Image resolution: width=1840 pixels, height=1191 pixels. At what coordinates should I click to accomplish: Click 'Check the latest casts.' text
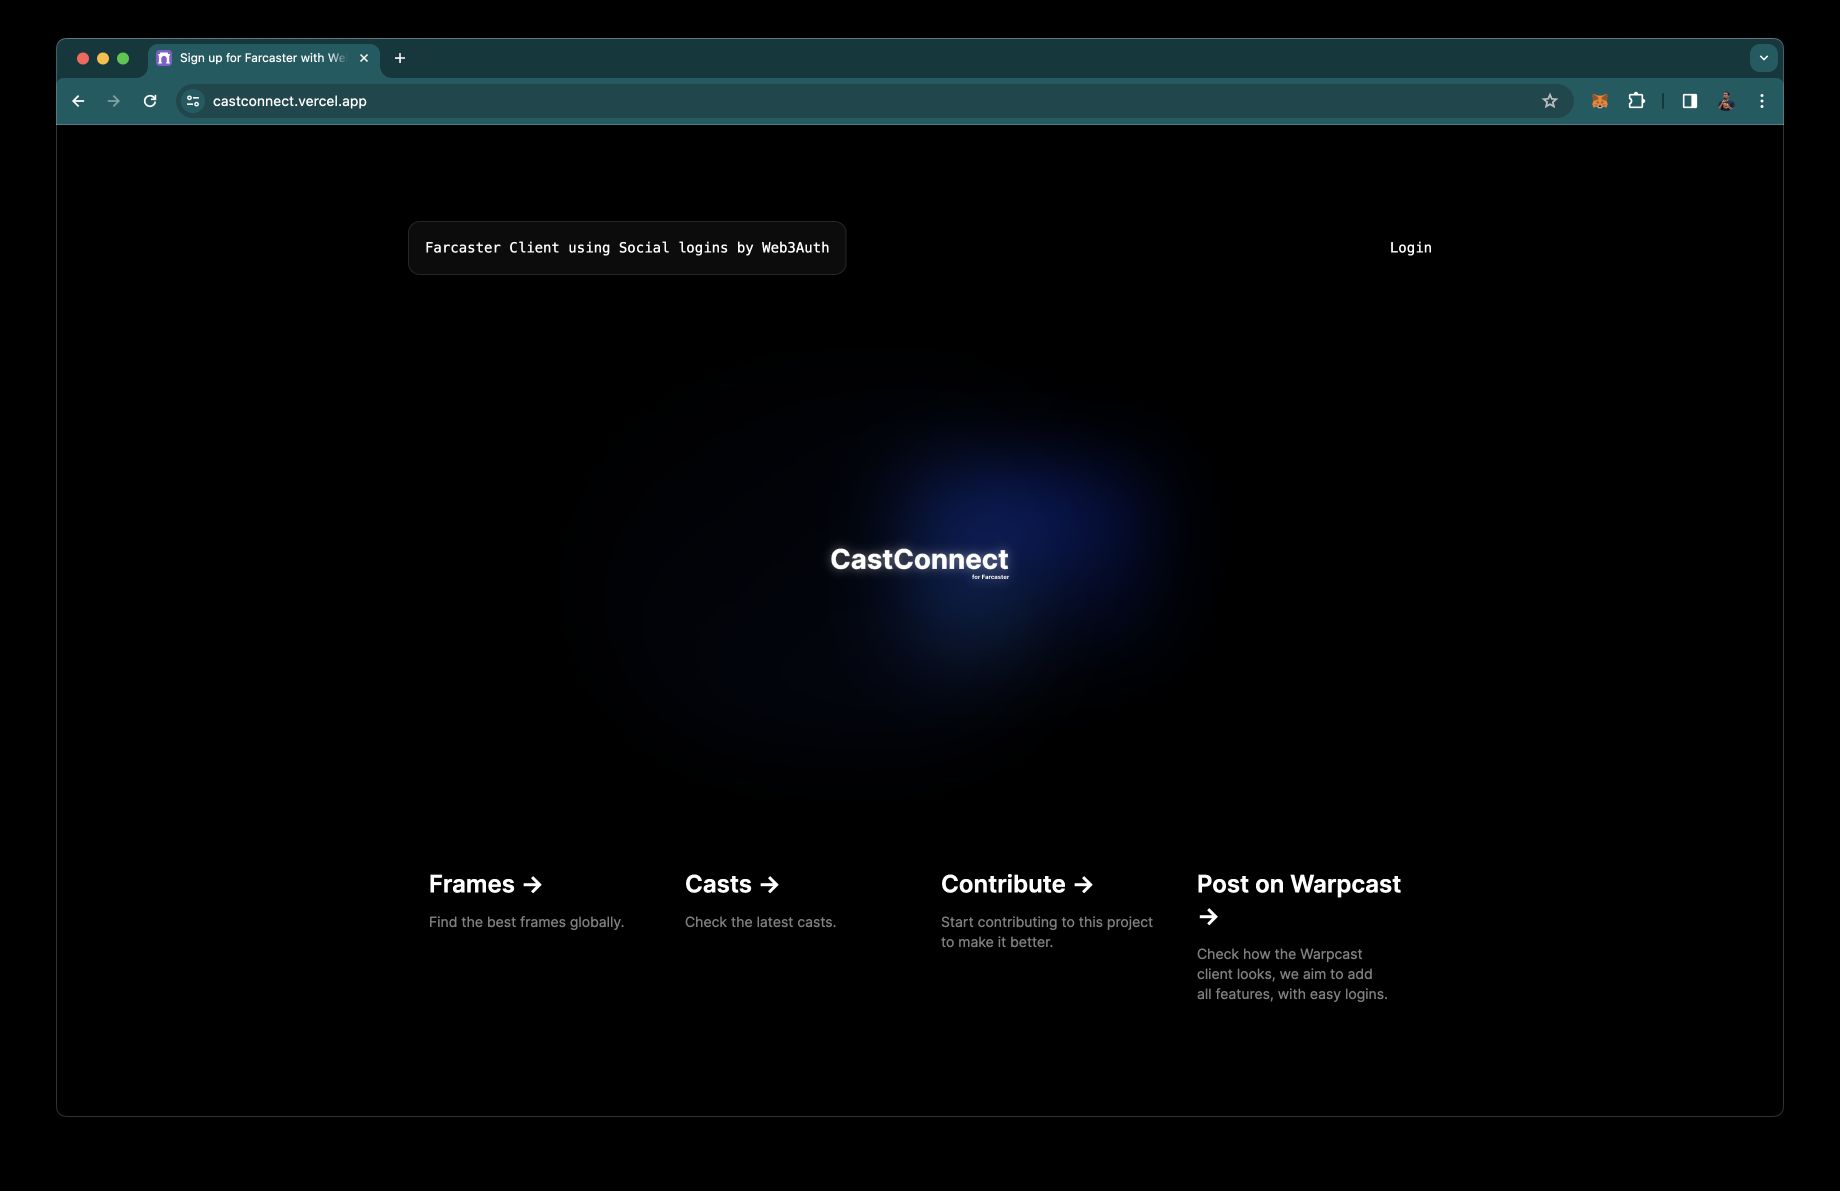coord(760,922)
